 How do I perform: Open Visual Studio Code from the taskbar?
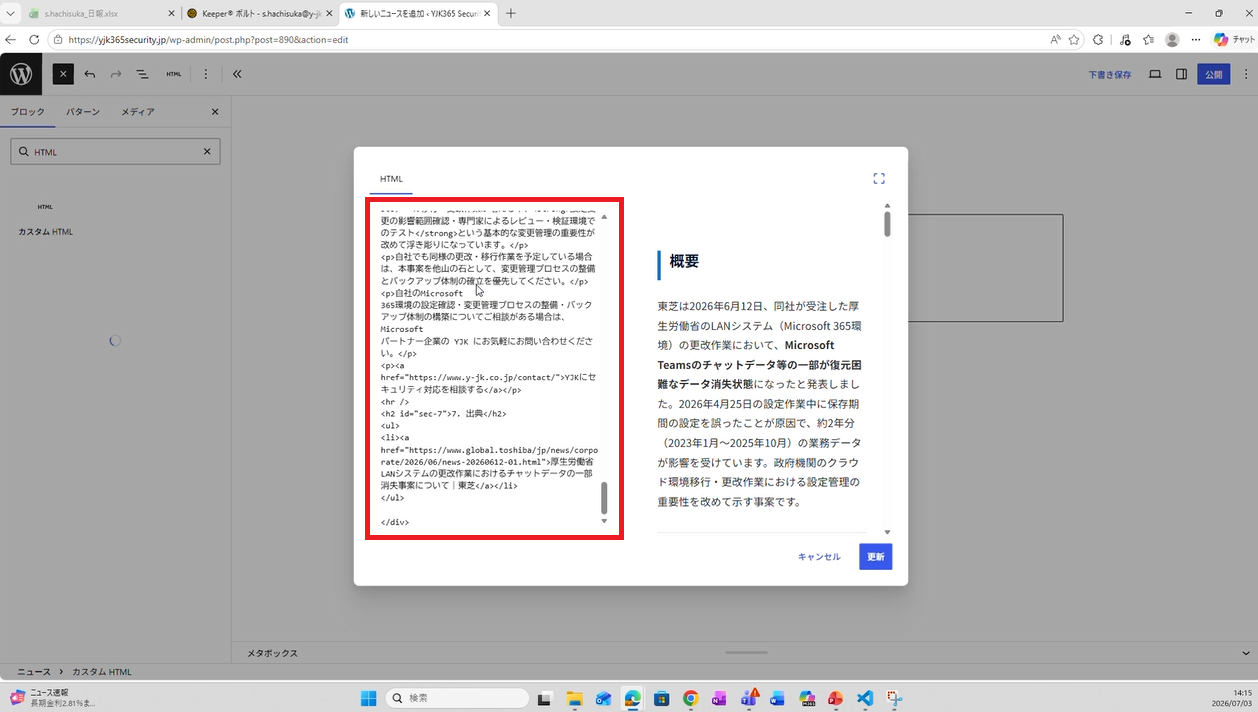[865, 698]
